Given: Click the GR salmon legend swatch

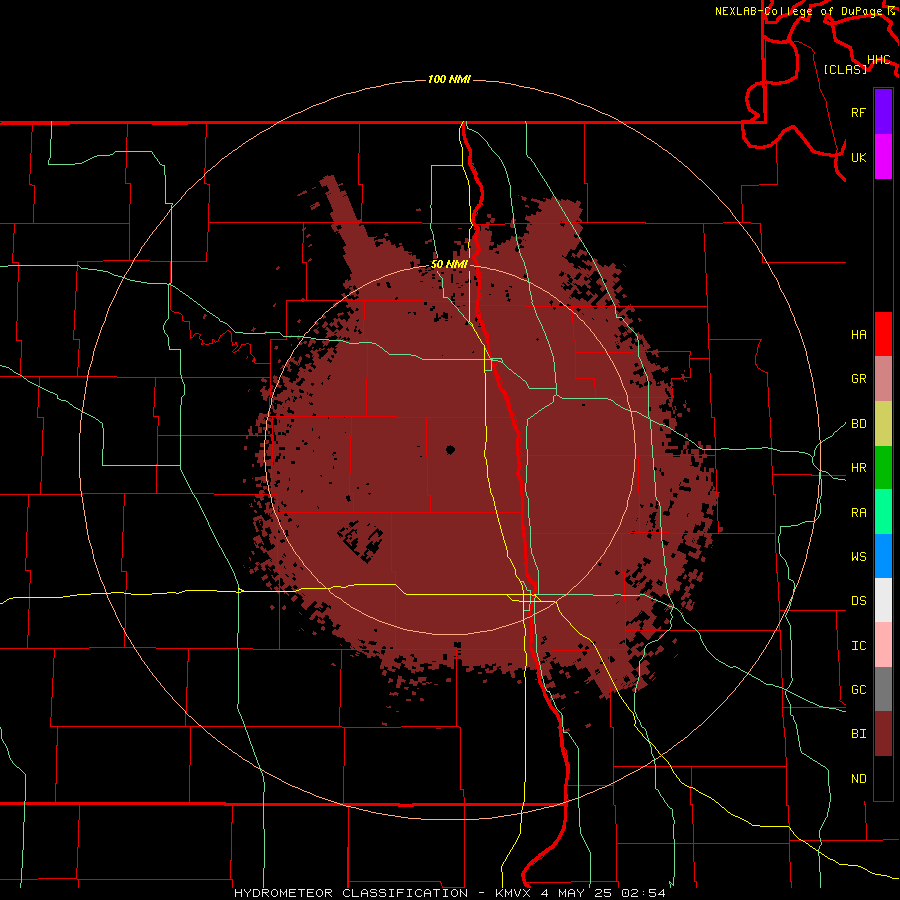Looking at the screenshot, I should click(883, 379).
